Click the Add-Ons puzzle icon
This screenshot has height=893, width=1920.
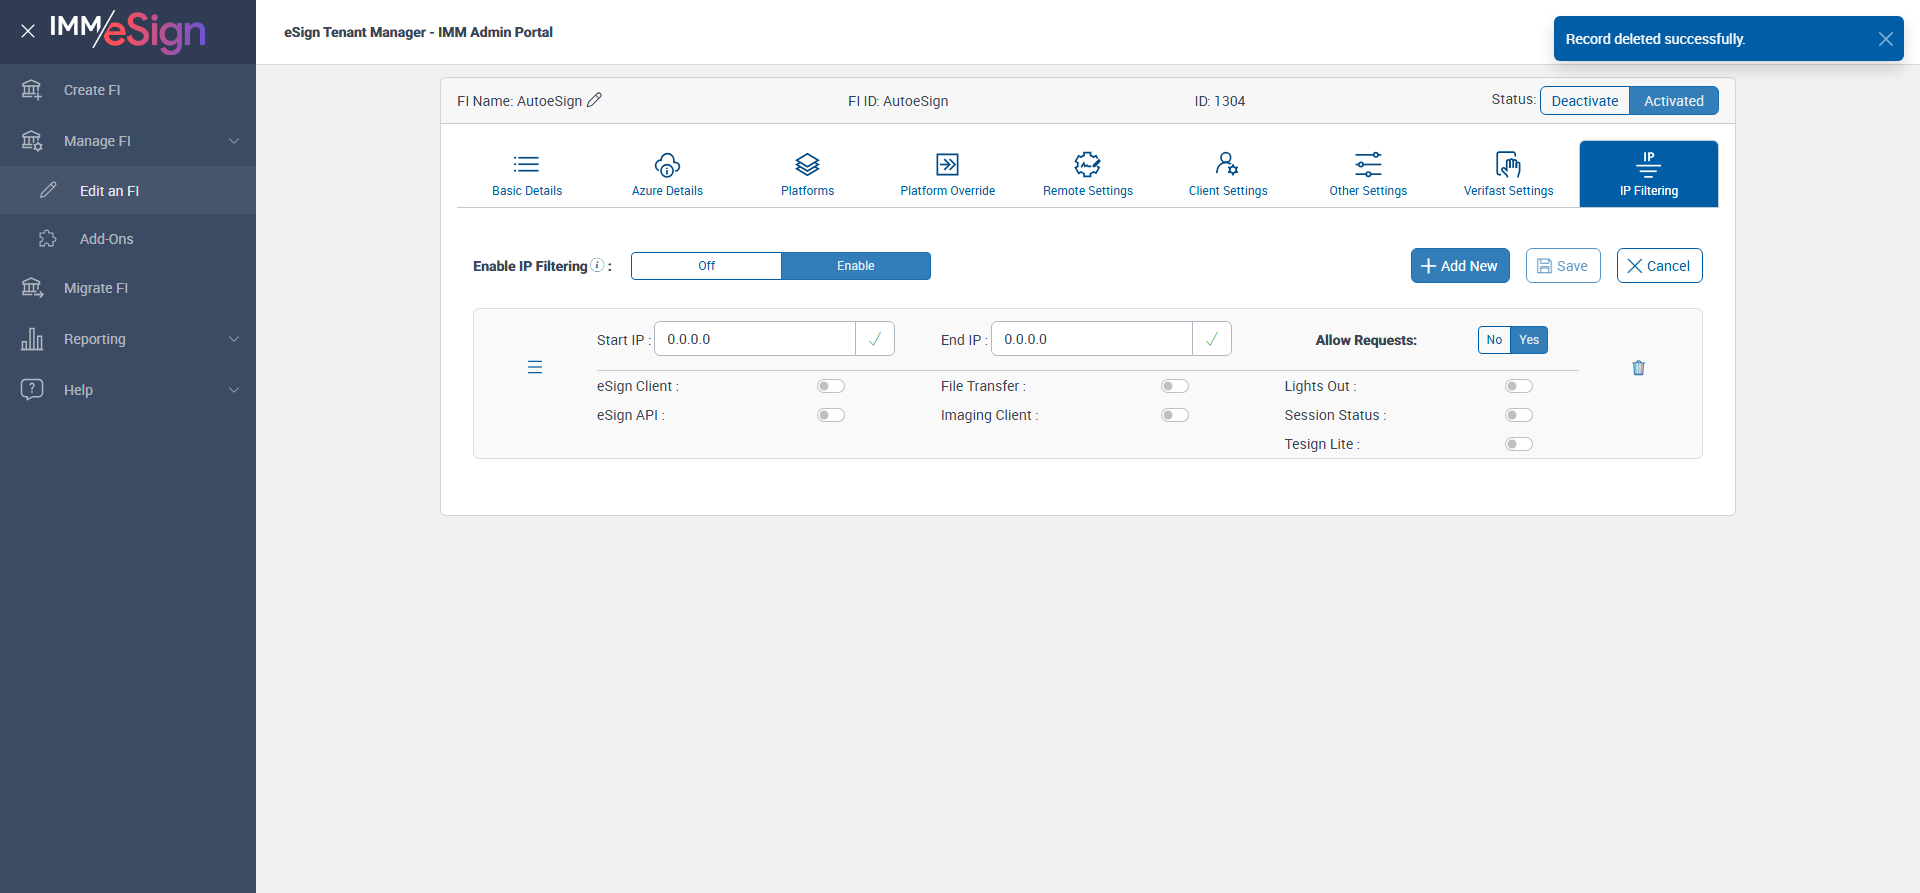point(48,239)
